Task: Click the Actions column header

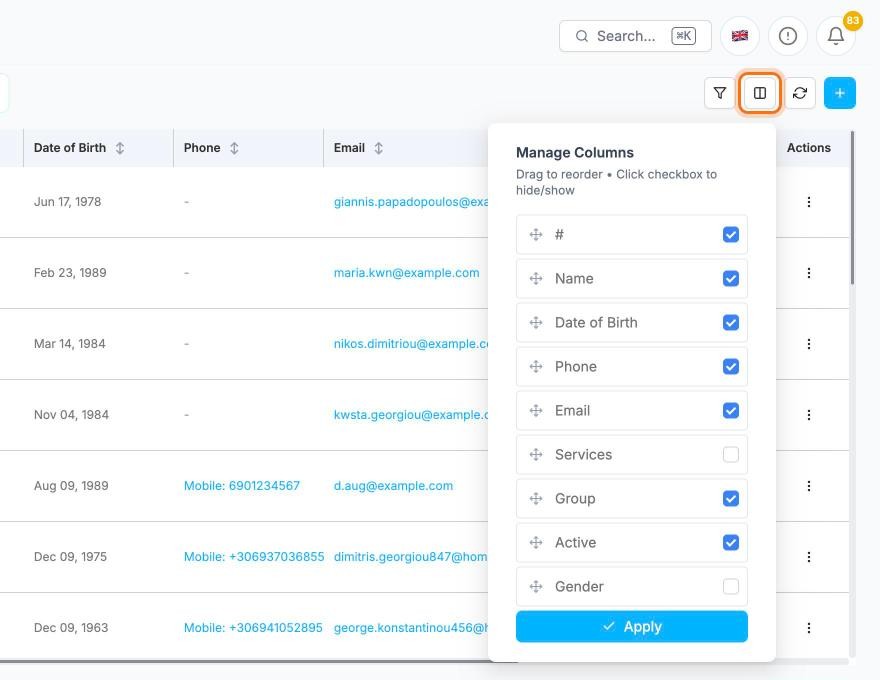Action: click(x=808, y=148)
